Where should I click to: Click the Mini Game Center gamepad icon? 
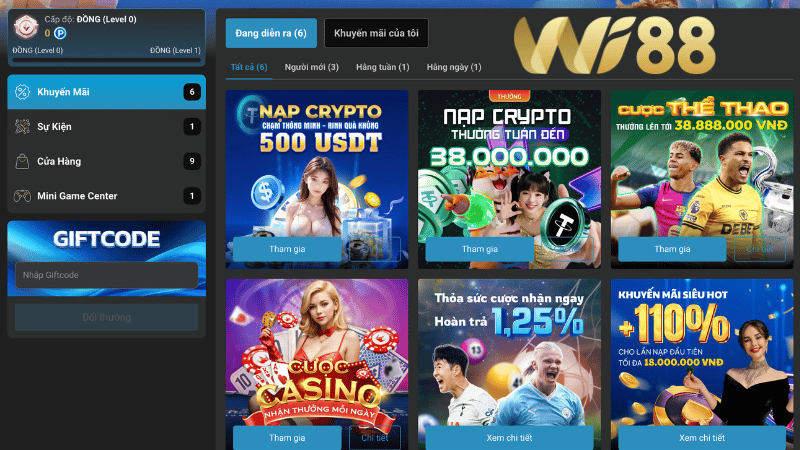coord(22,196)
